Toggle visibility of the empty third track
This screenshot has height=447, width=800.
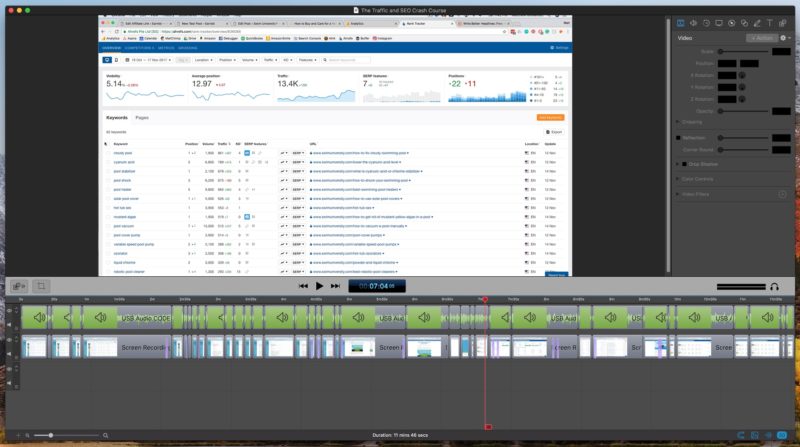pyautogui.click(x=9, y=369)
